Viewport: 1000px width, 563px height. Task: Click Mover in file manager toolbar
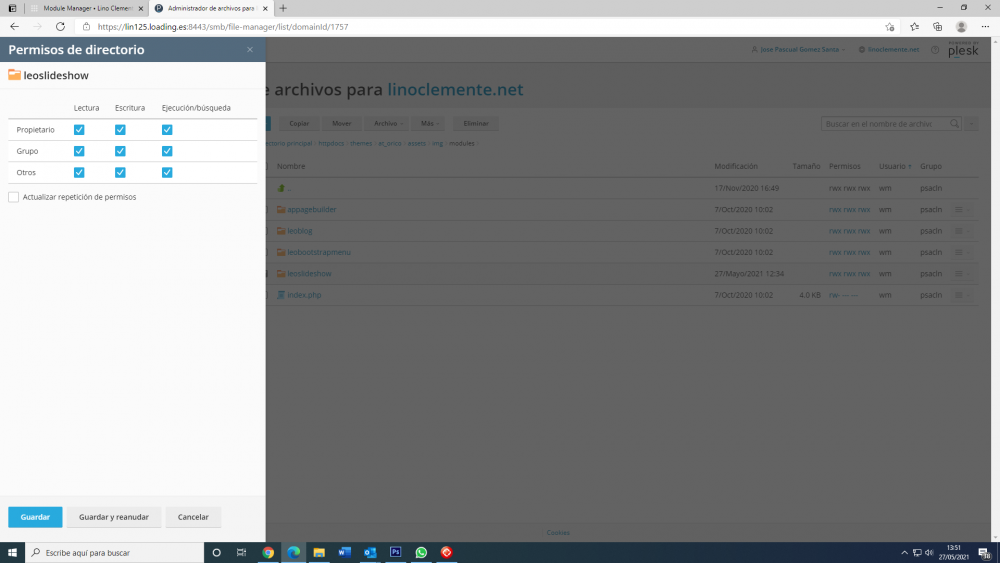pos(341,124)
